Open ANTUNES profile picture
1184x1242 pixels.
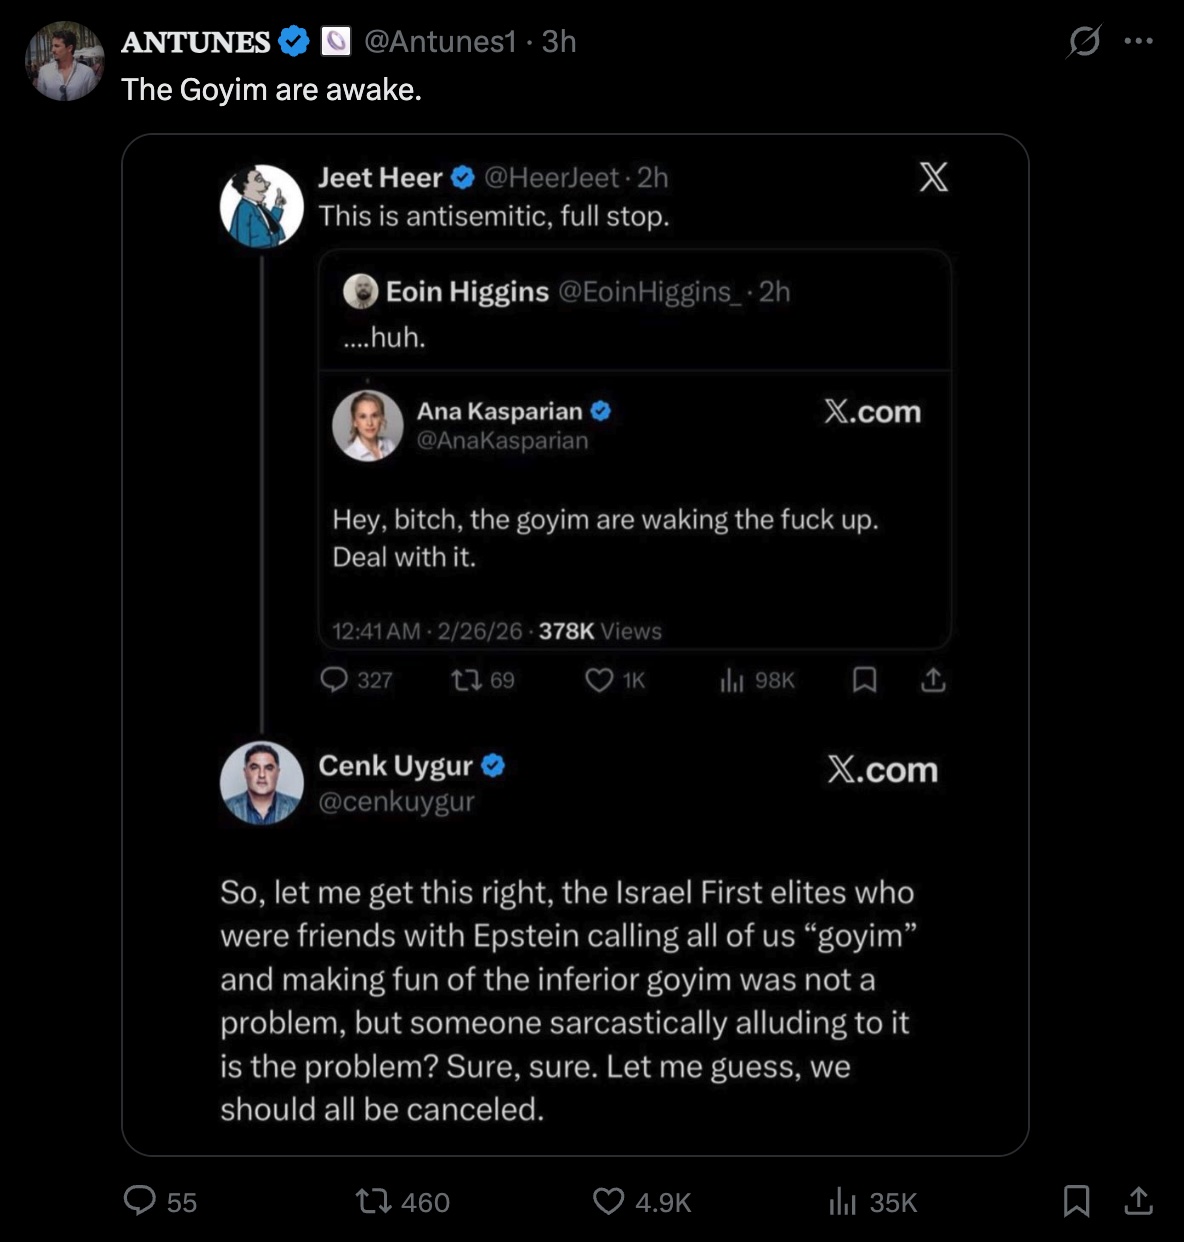[65, 61]
